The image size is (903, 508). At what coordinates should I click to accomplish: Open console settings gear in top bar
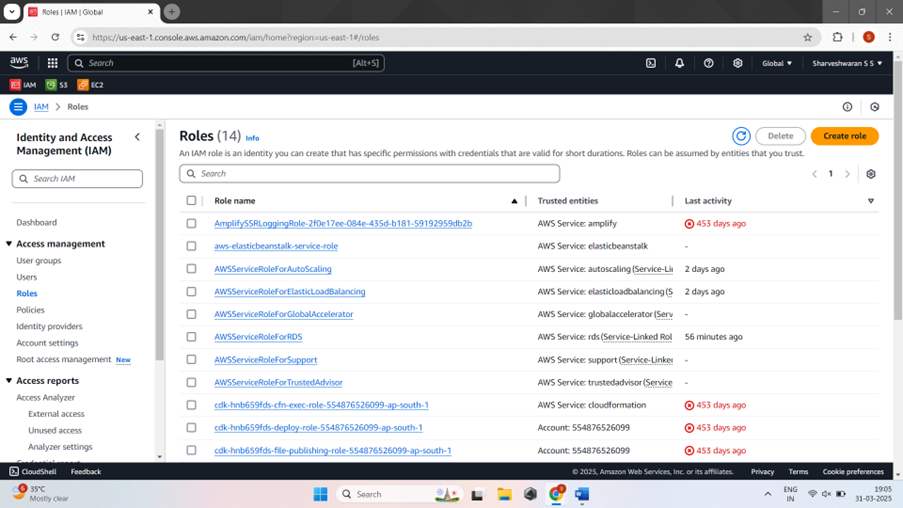pos(738,63)
